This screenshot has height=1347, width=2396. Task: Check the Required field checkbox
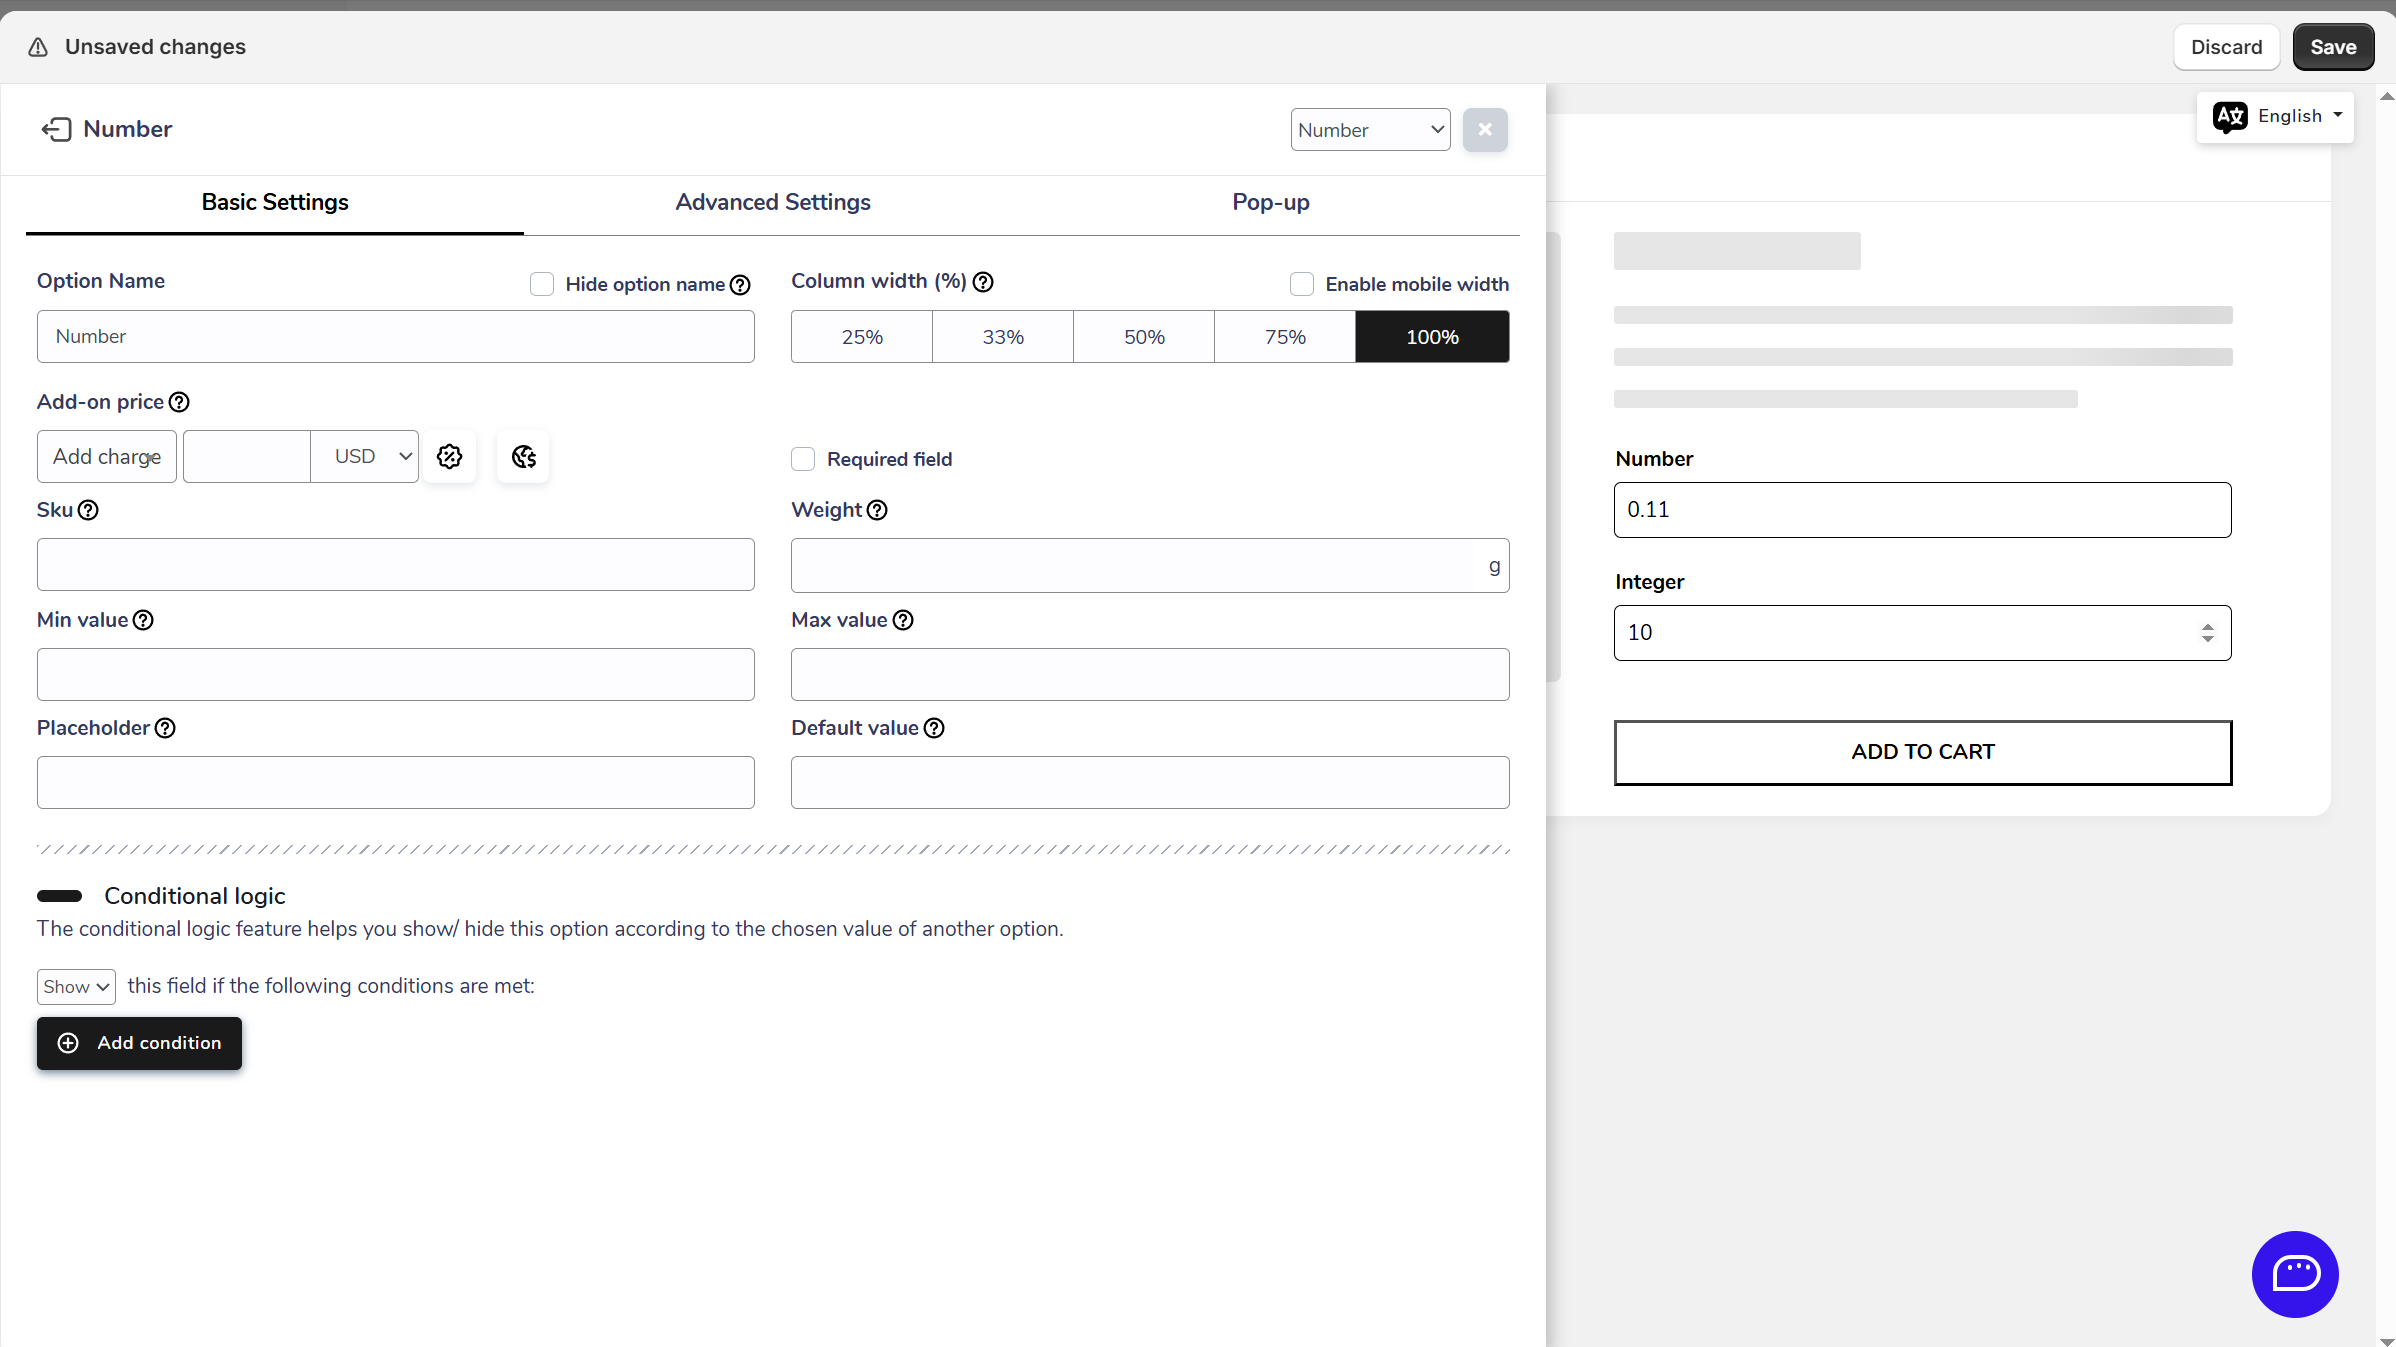tap(803, 459)
